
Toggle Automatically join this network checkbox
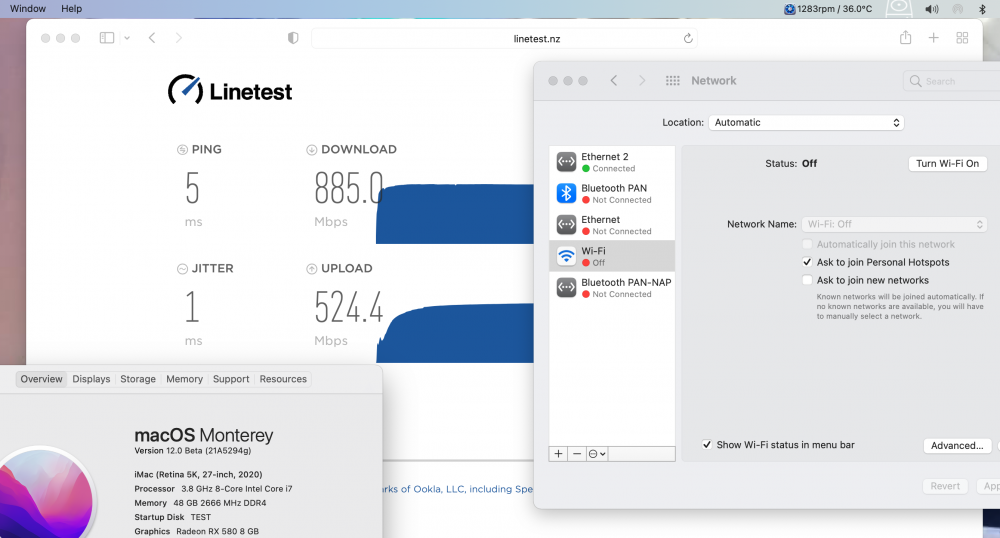tap(807, 244)
